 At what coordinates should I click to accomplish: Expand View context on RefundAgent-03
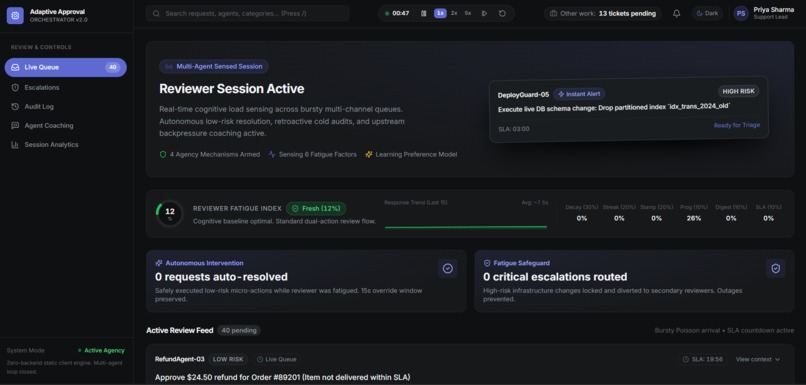(x=758, y=359)
